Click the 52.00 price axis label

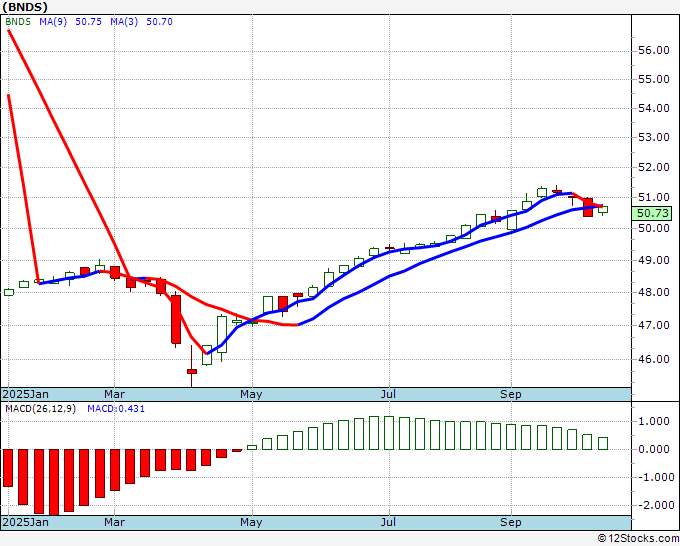click(654, 167)
